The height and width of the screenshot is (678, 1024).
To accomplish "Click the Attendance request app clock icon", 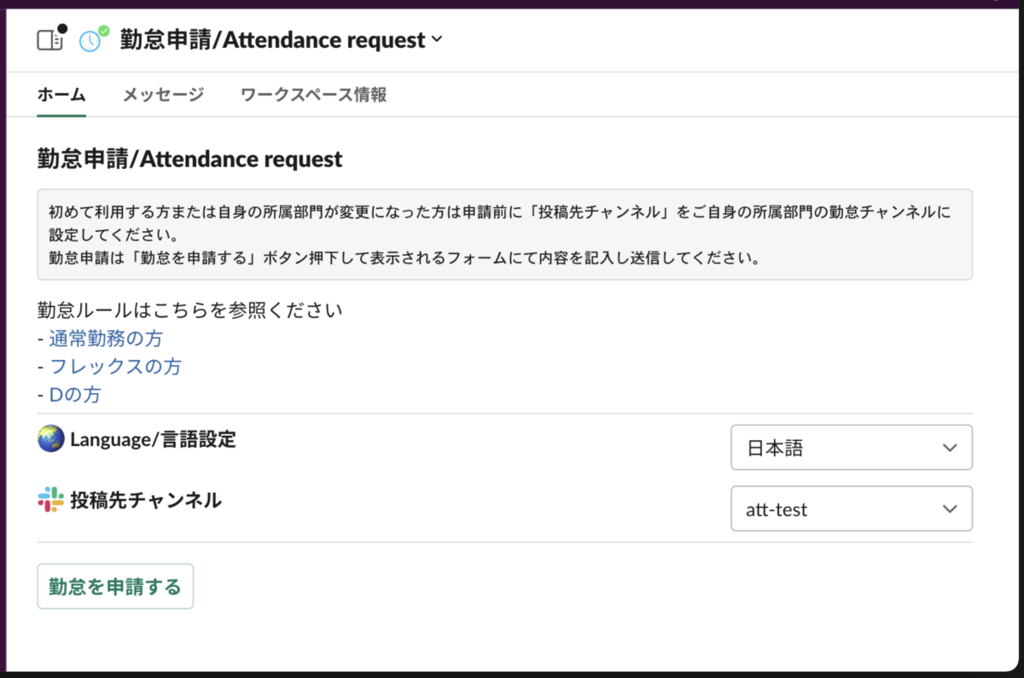I will 90,41.
